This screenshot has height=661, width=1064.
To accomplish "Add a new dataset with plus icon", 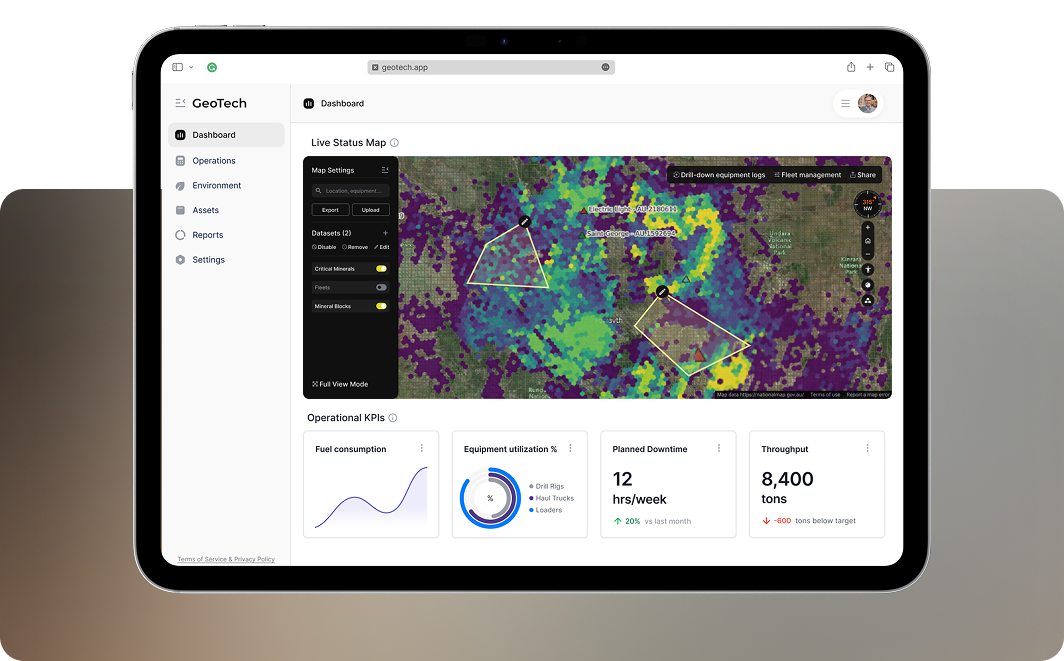I will tap(385, 233).
